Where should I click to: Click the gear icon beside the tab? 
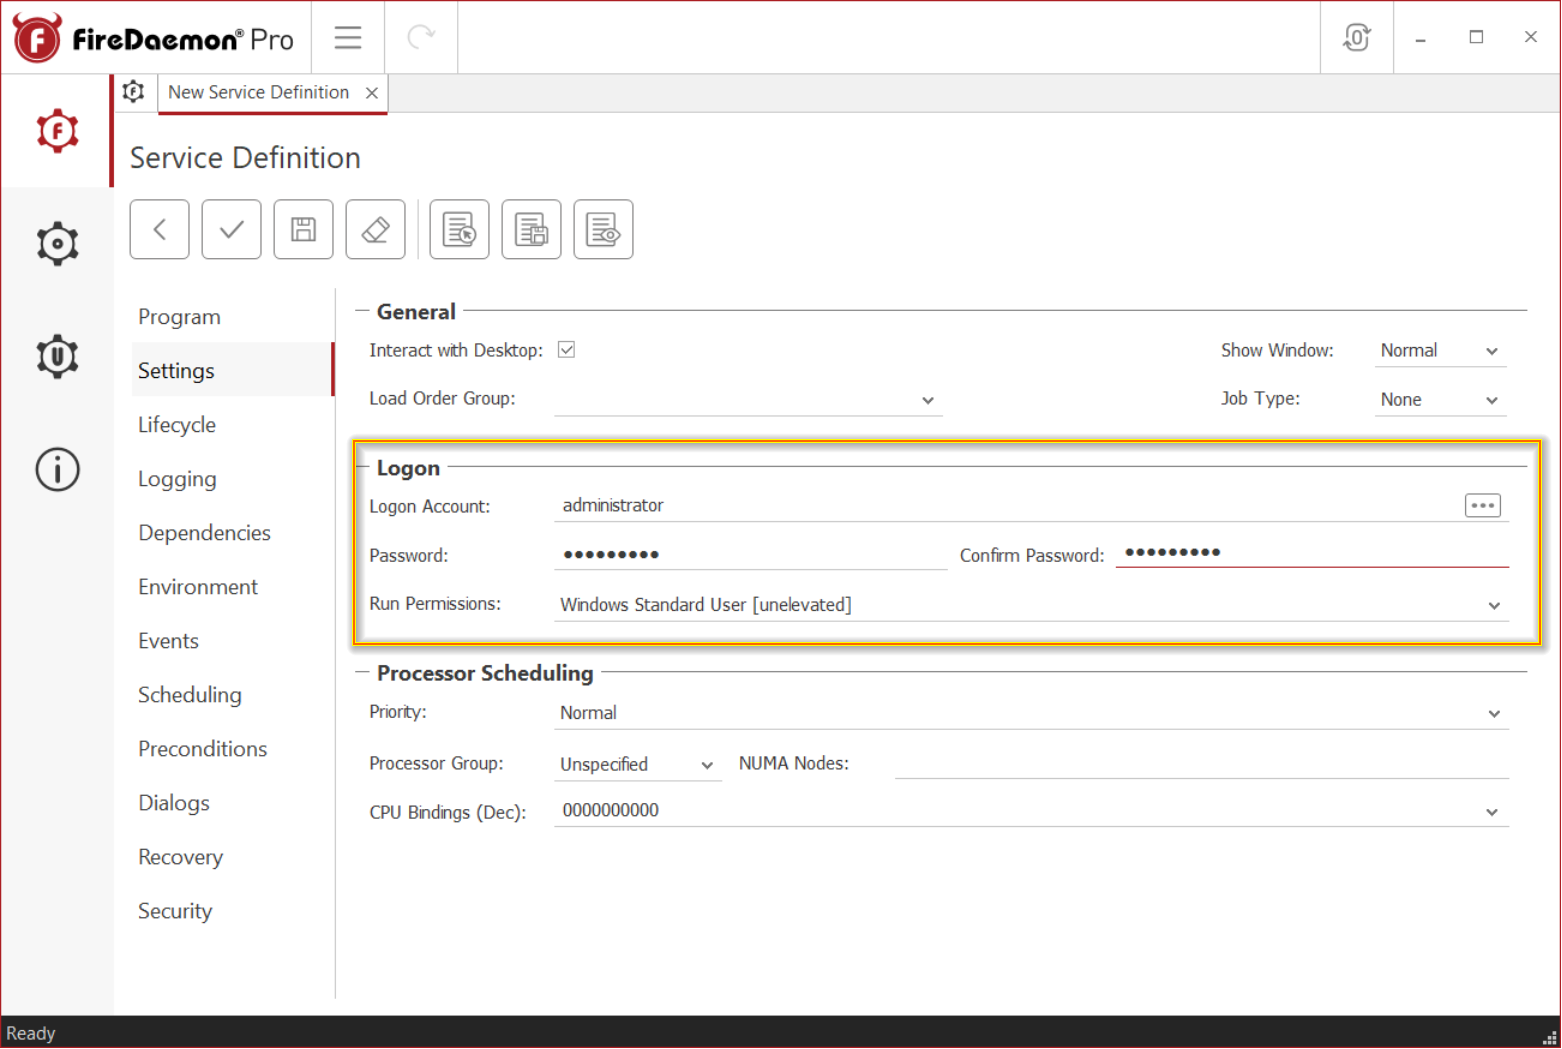(x=133, y=92)
